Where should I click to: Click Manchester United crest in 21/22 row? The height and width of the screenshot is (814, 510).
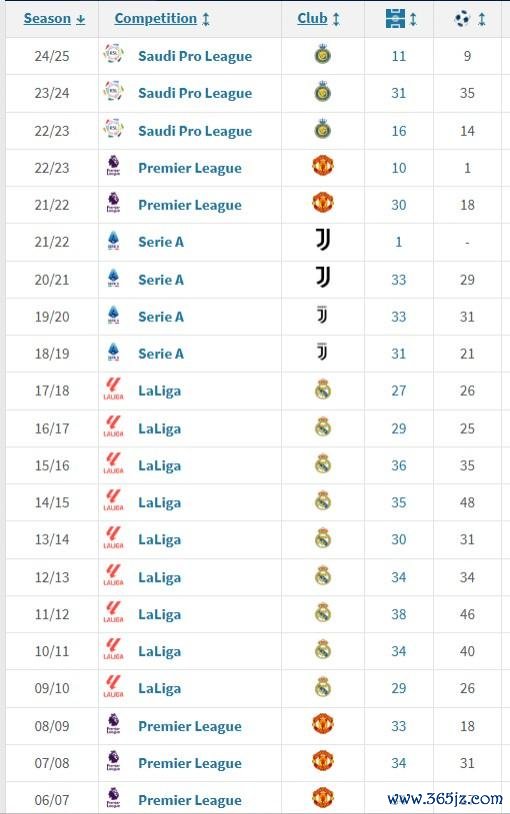click(x=323, y=203)
